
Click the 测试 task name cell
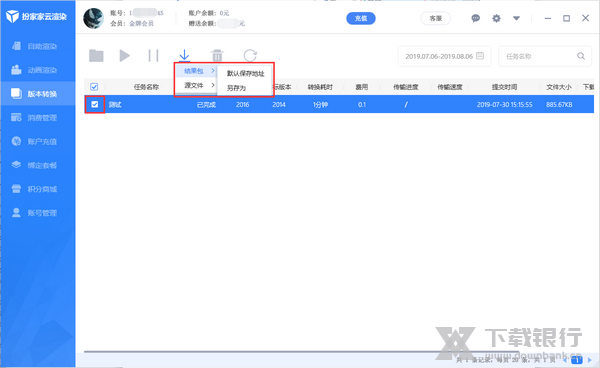[x=115, y=104]
